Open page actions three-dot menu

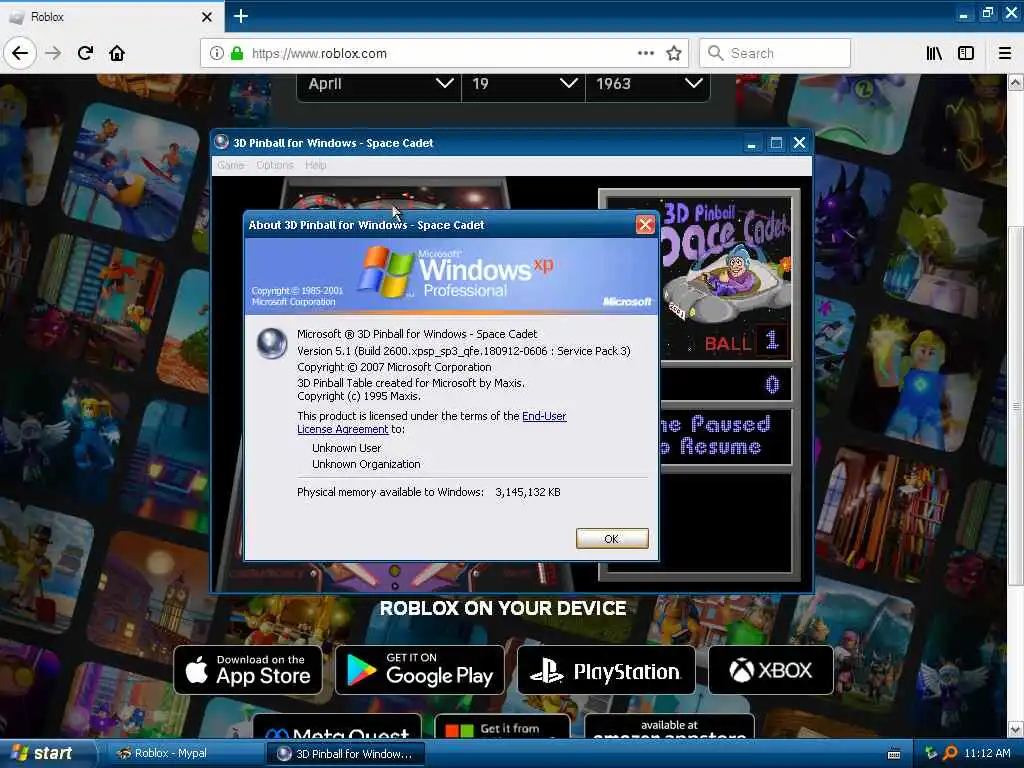(x=645, y=53)
